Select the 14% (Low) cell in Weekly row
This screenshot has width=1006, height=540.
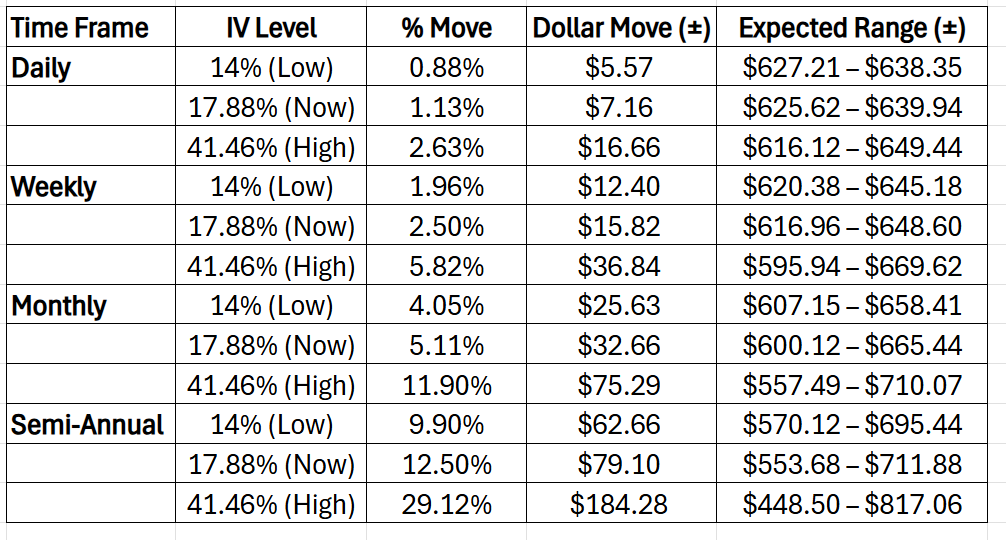[x=271, y=187]
